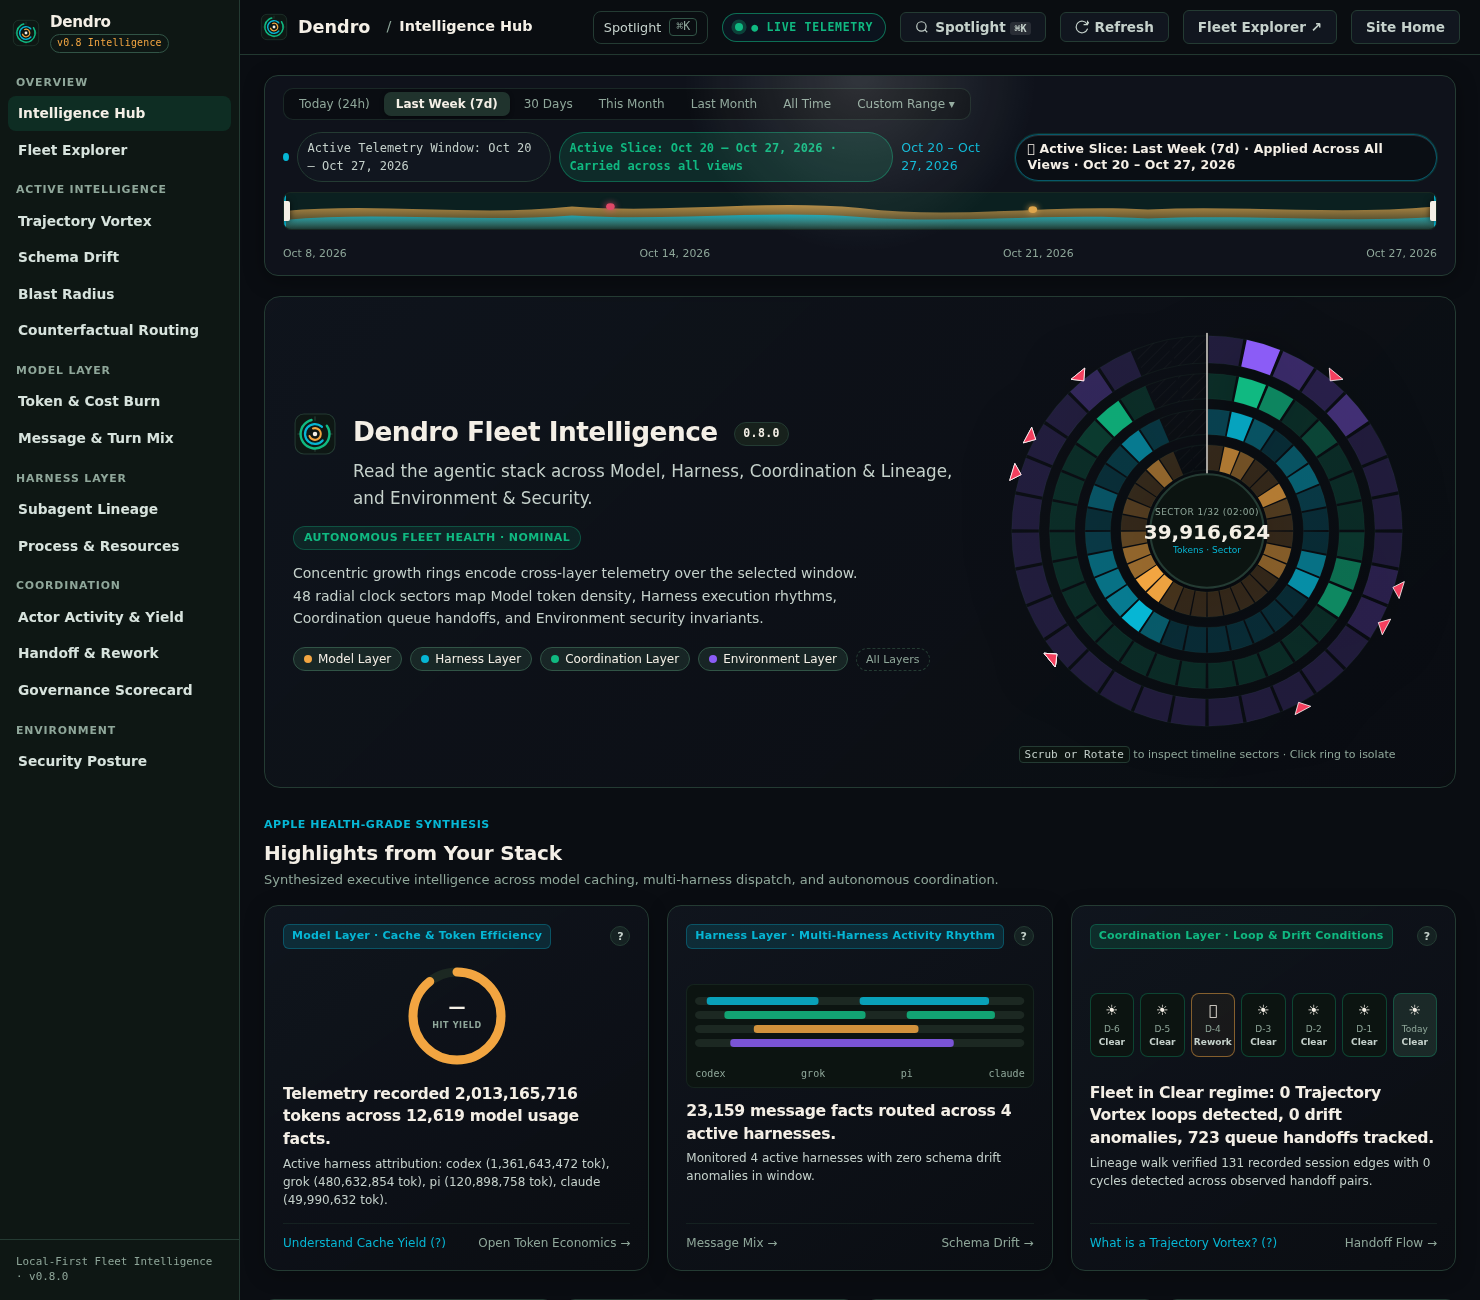The width and height of the screenshot is (1480, 1300).
Task: Toggle the Model Layer filter chip
Action: (x=348, y=659)
